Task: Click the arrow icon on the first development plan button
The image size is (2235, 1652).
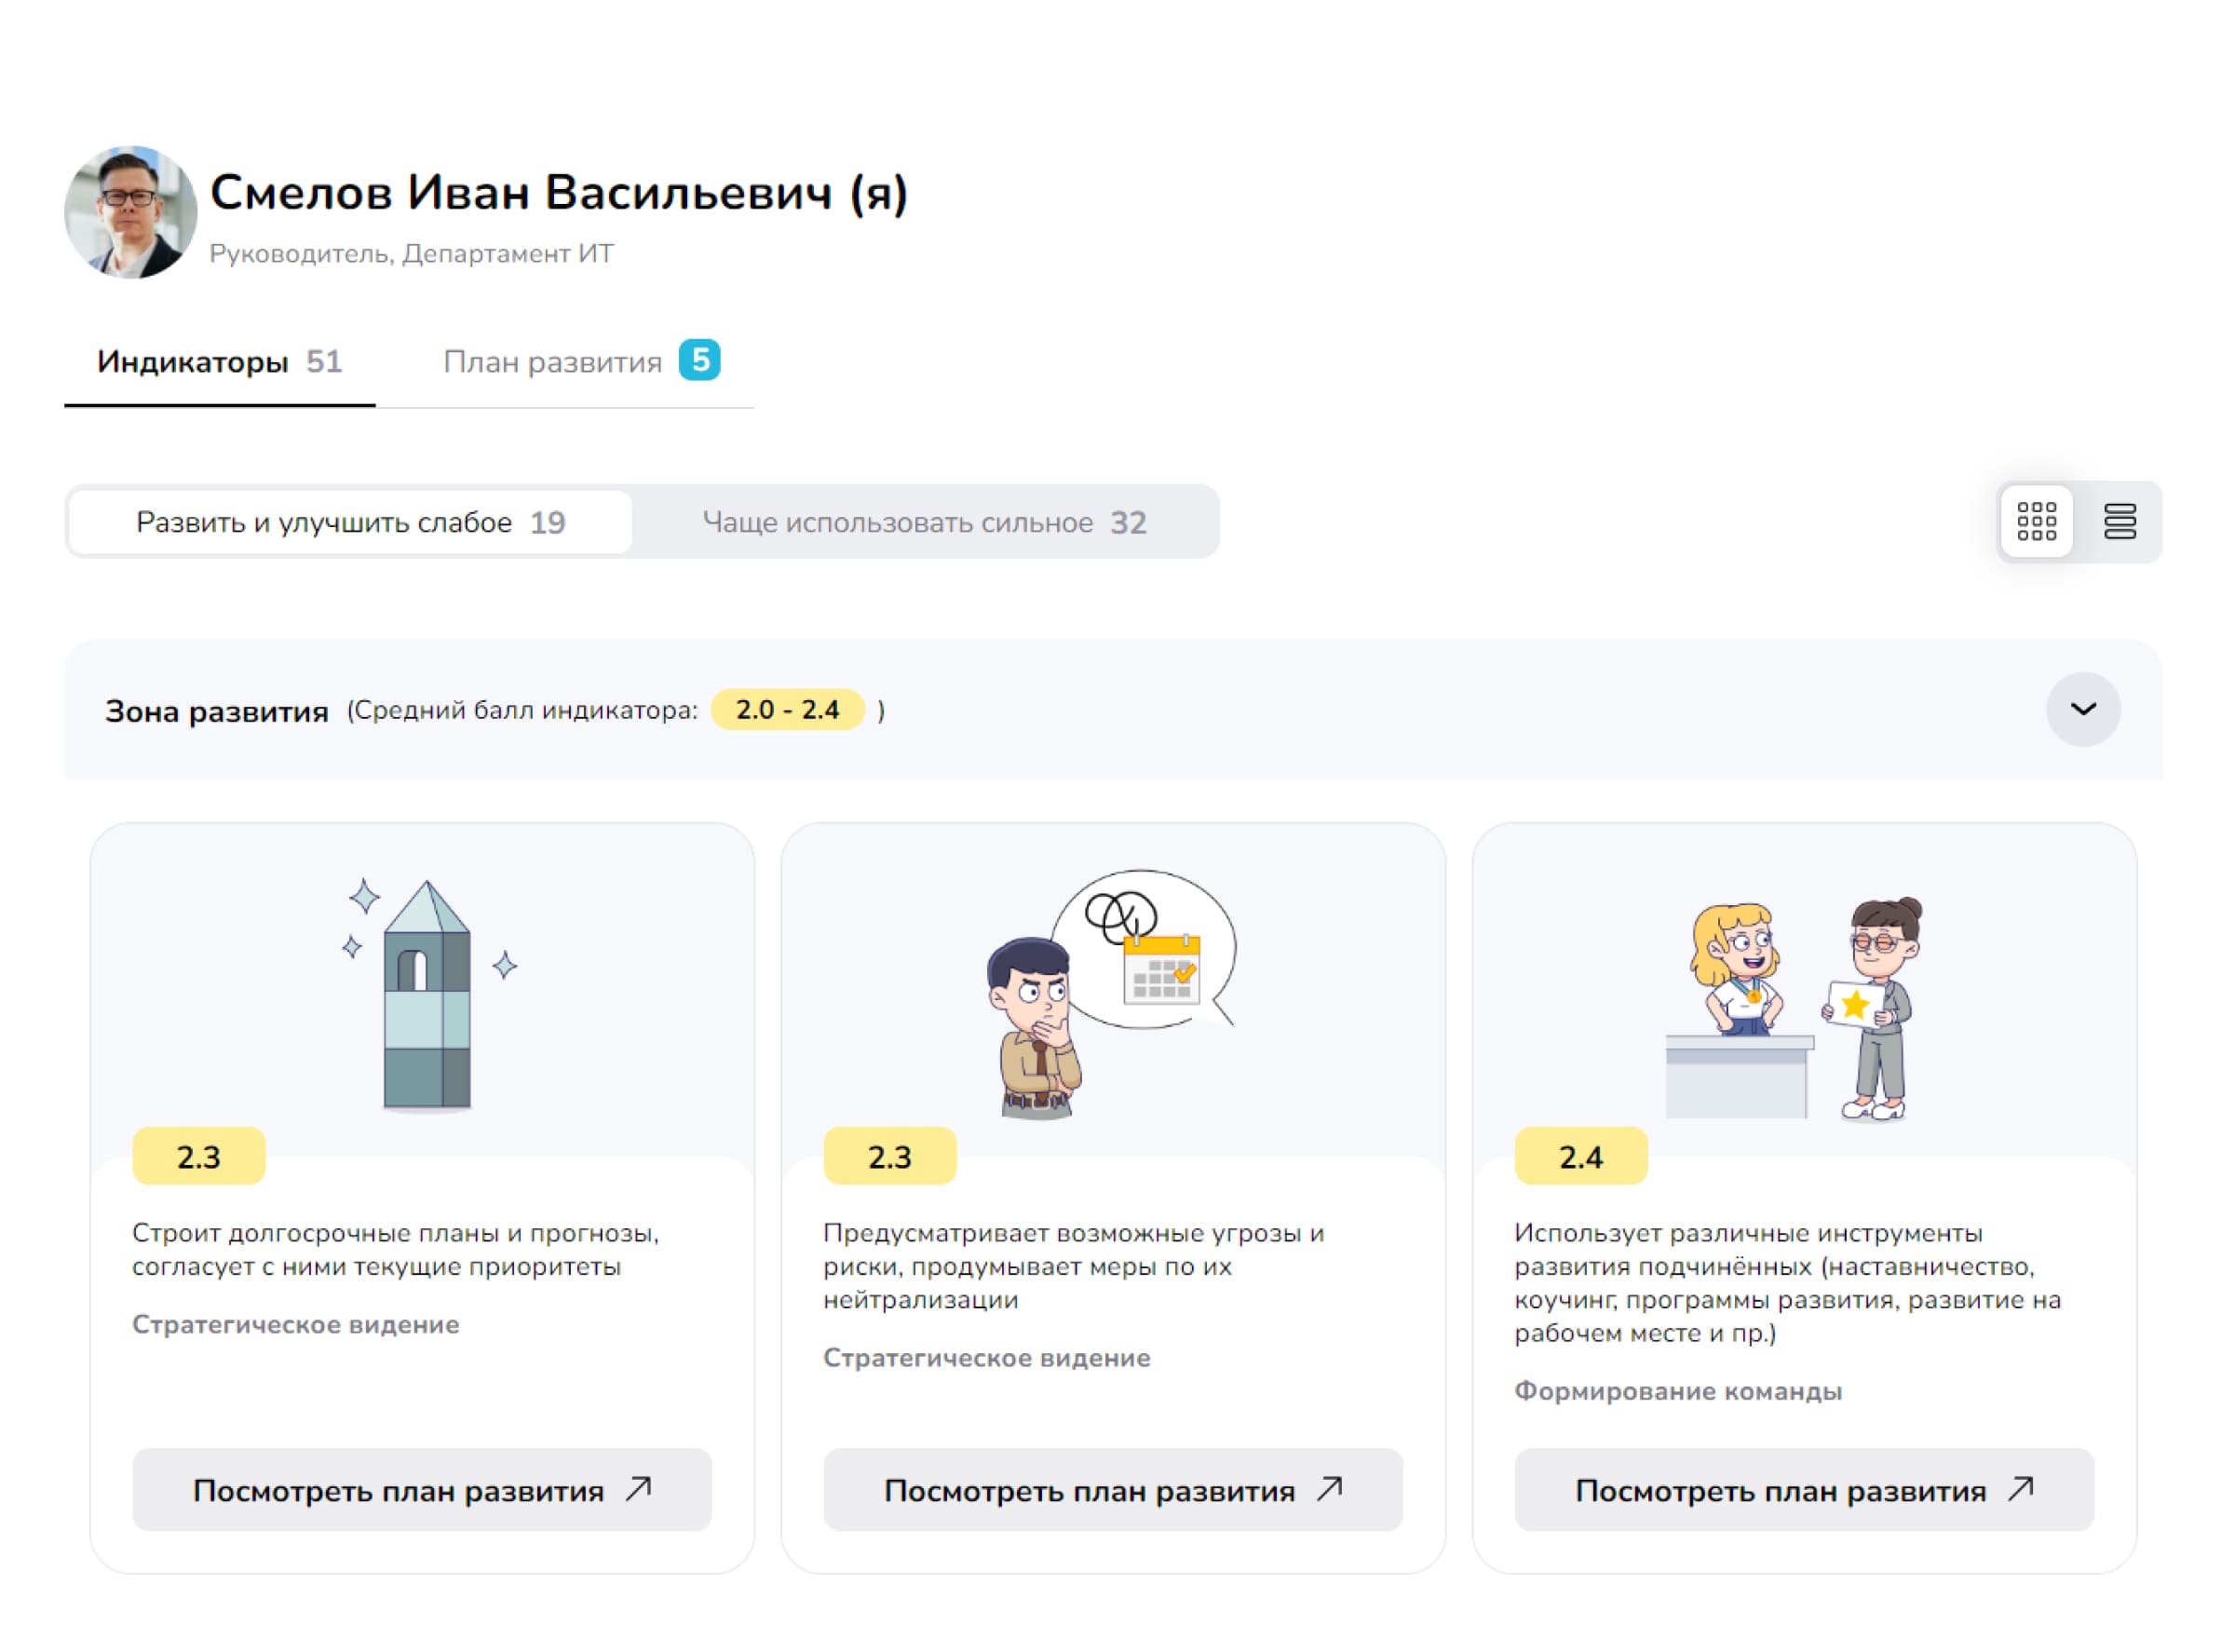Action: pos(640,1489)
